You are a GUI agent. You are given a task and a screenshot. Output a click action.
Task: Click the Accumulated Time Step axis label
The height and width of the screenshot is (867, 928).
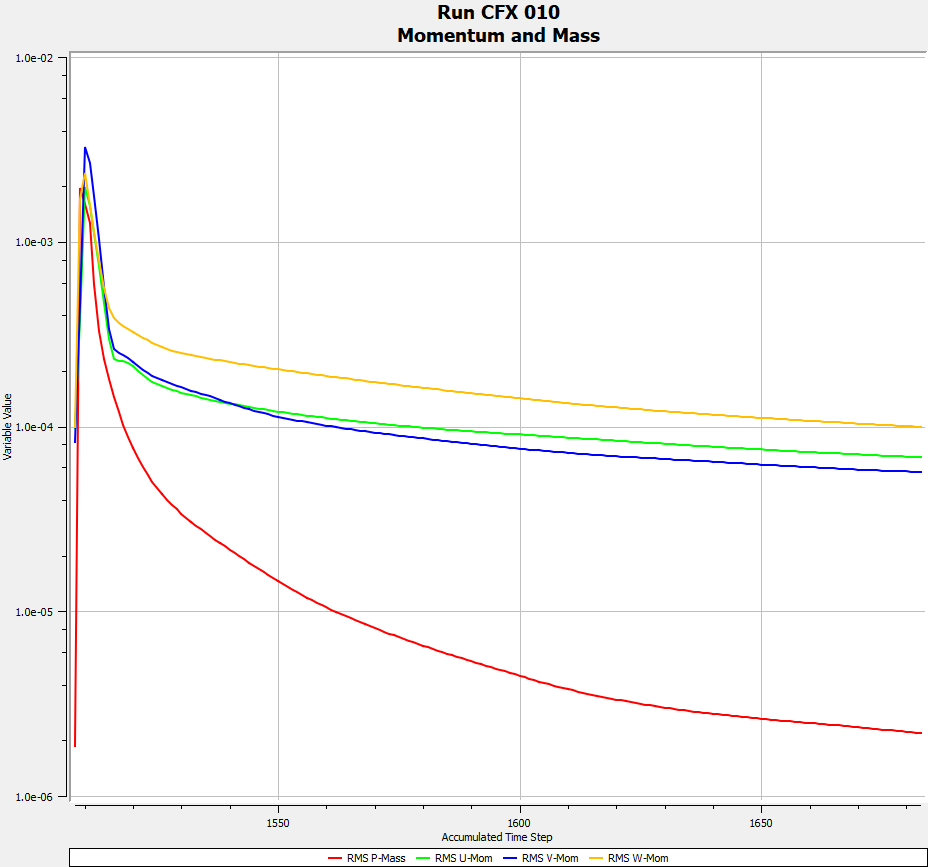click(x=496, y=837)
